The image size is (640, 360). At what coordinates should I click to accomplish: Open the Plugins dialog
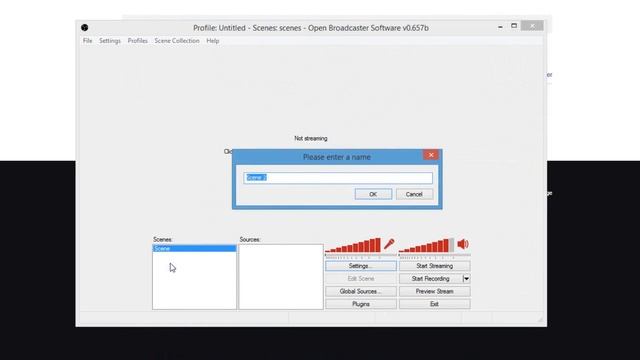coord(361,304)
